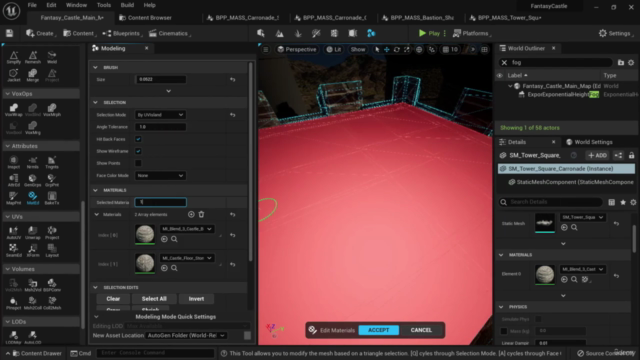
Task: Open the Tools menu
Action: (104, 5)
